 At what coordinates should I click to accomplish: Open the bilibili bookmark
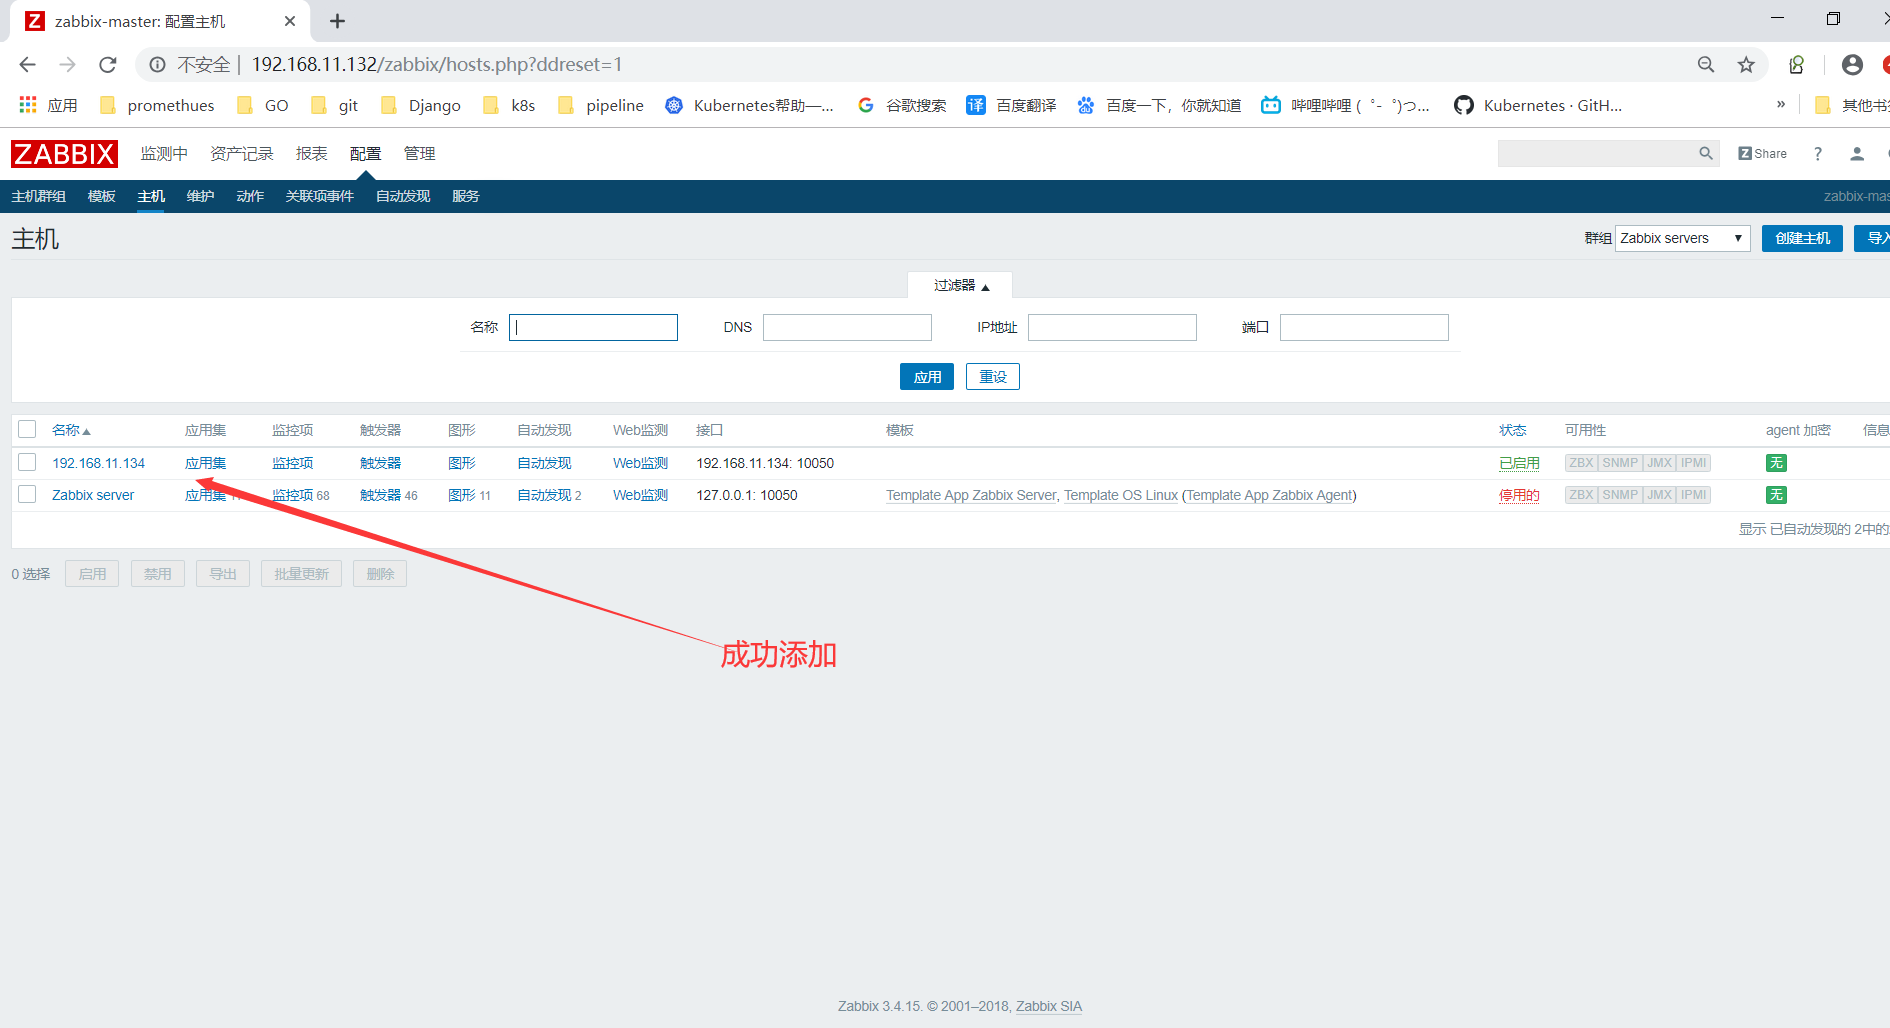tap(1345, 105)
